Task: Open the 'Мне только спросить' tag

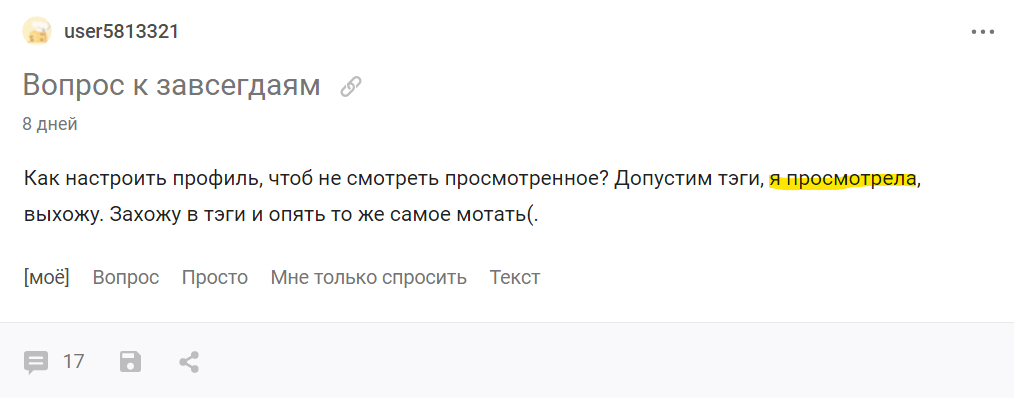Action: 369,277
